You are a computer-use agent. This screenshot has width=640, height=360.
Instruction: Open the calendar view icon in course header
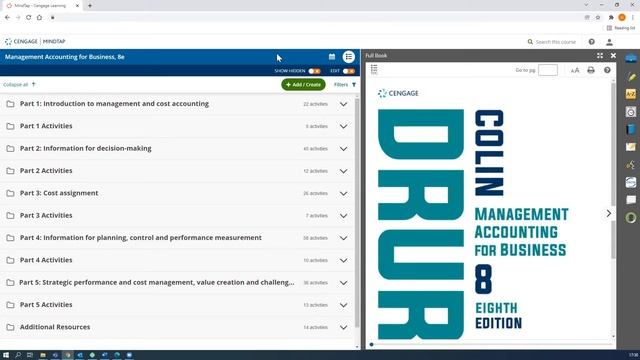(332, 57)
